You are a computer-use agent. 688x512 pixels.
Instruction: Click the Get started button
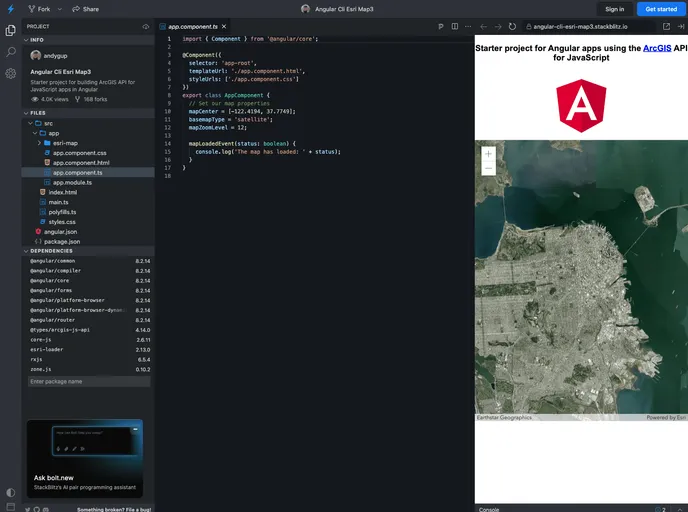(661, 9)
